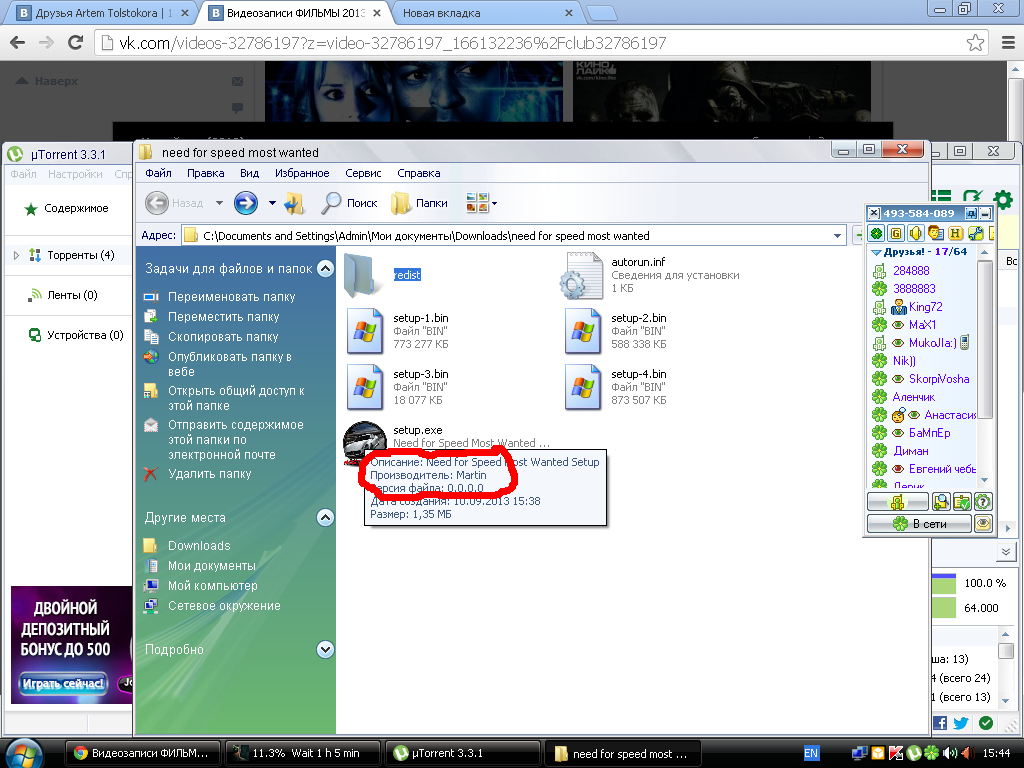The width and height of the screenshot is (1024, 768).
Task: Open the volume icon in system tray
Action: pos(950,753)
